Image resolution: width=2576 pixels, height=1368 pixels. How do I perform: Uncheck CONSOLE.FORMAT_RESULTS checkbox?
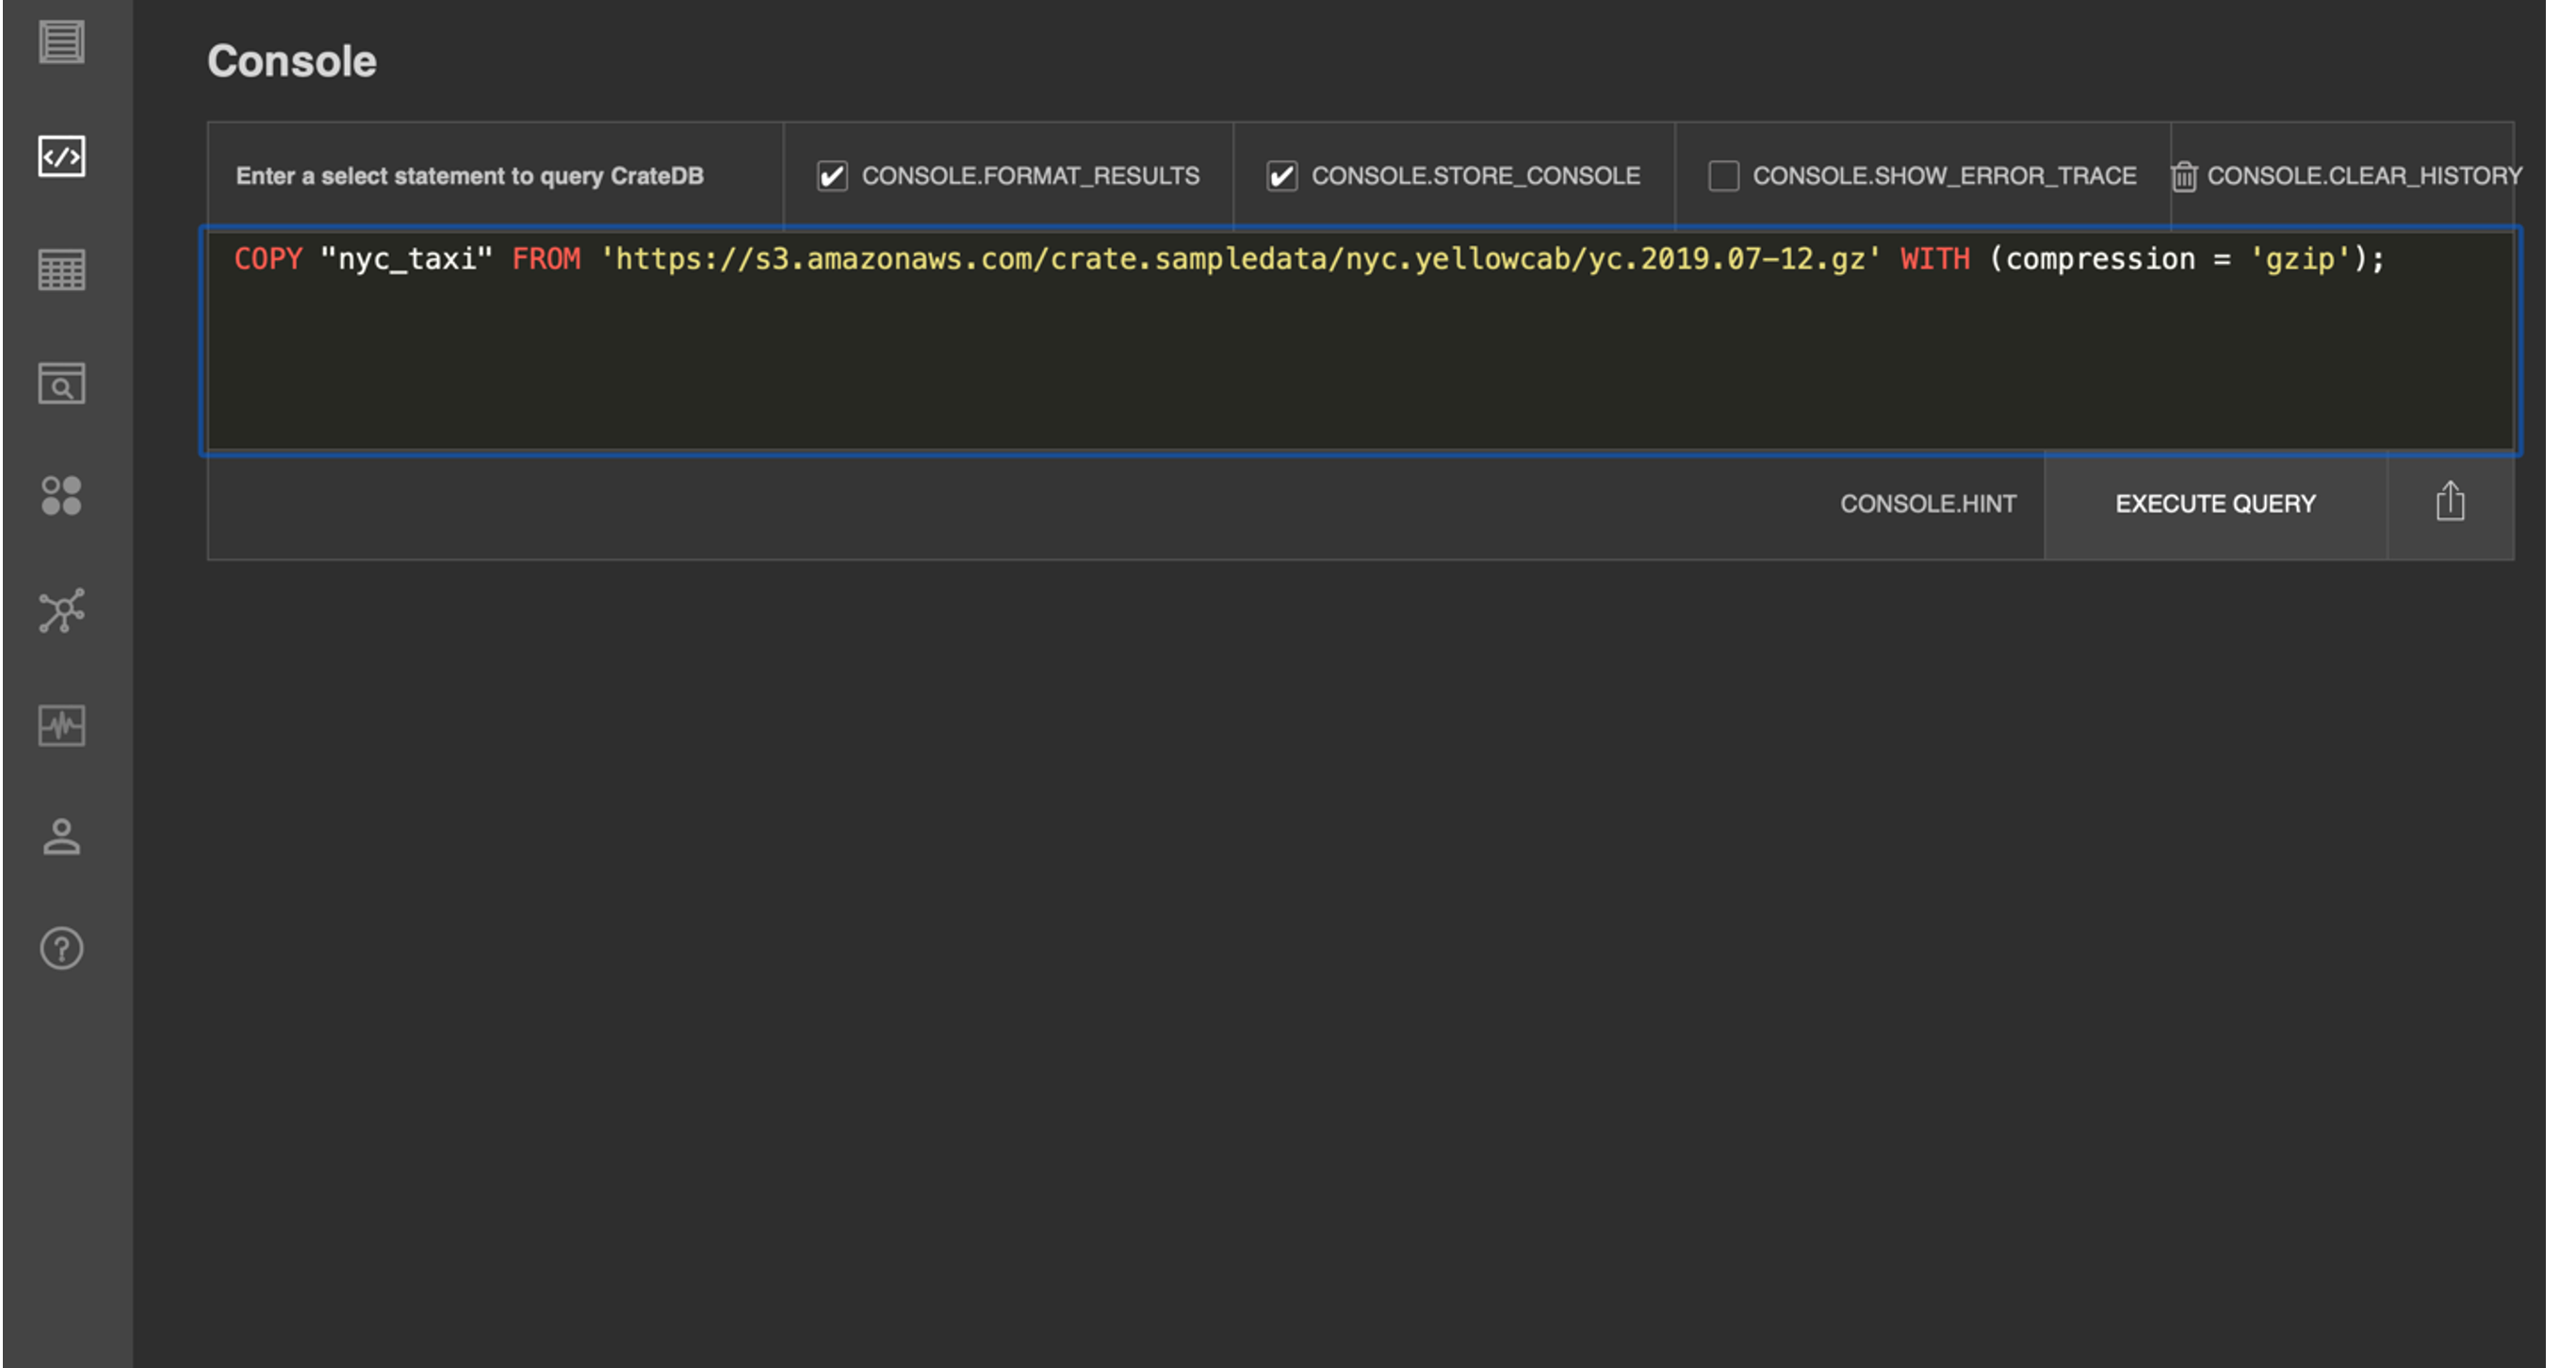tap(832, 176)
